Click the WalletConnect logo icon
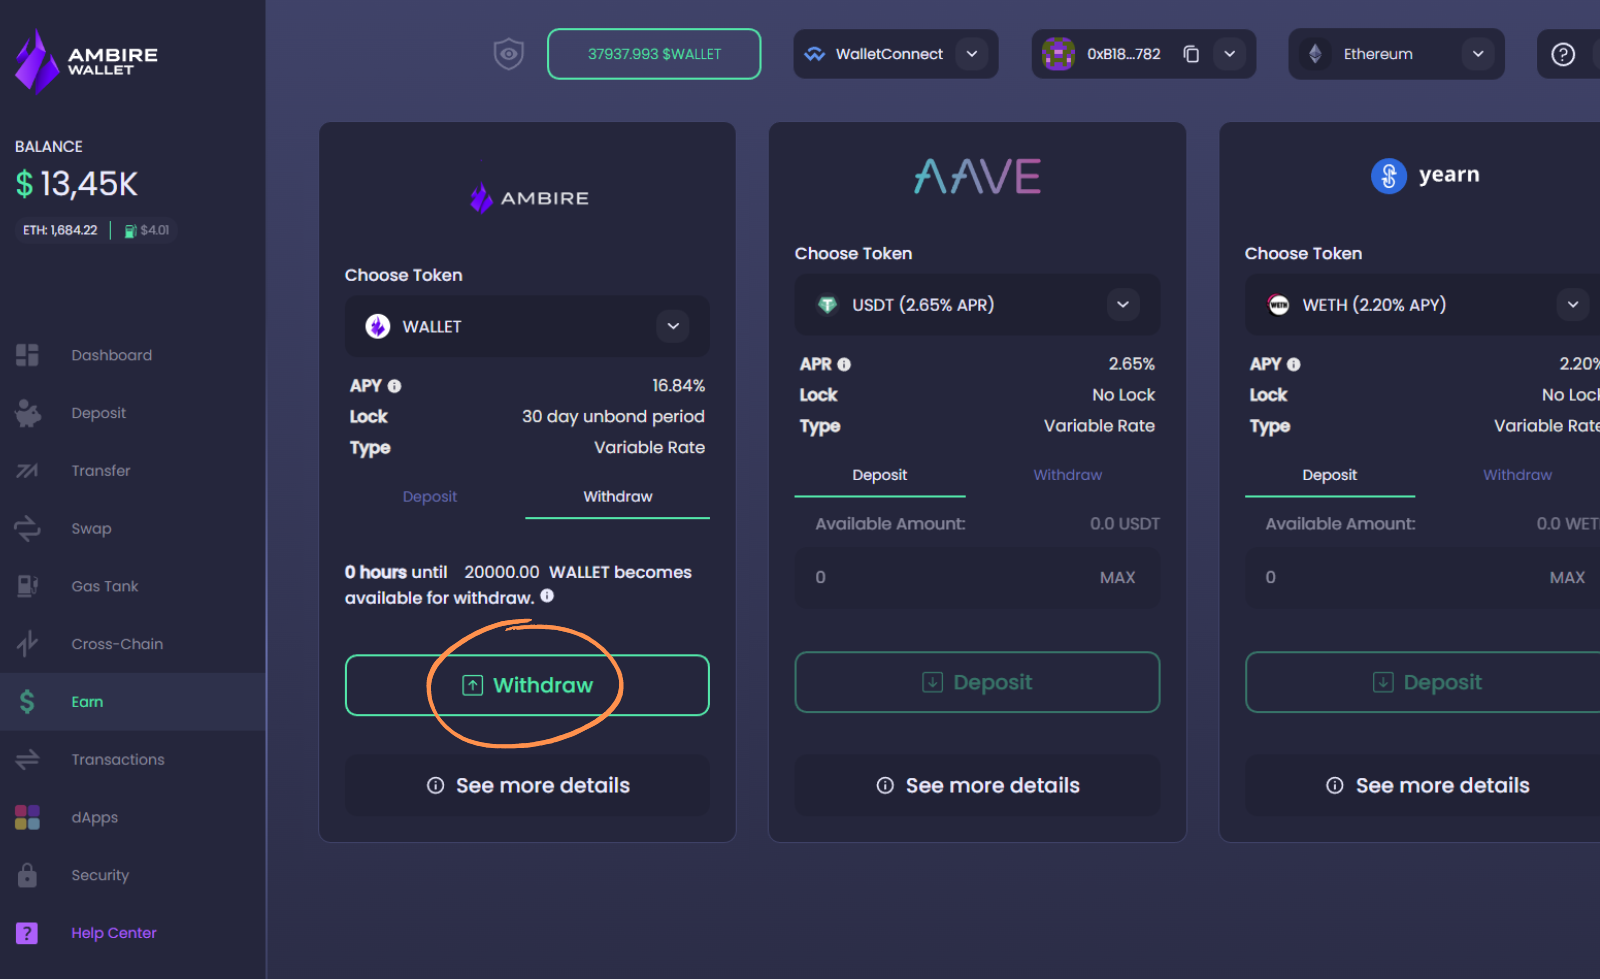1600x980 pixels. (x=815, y=54)
